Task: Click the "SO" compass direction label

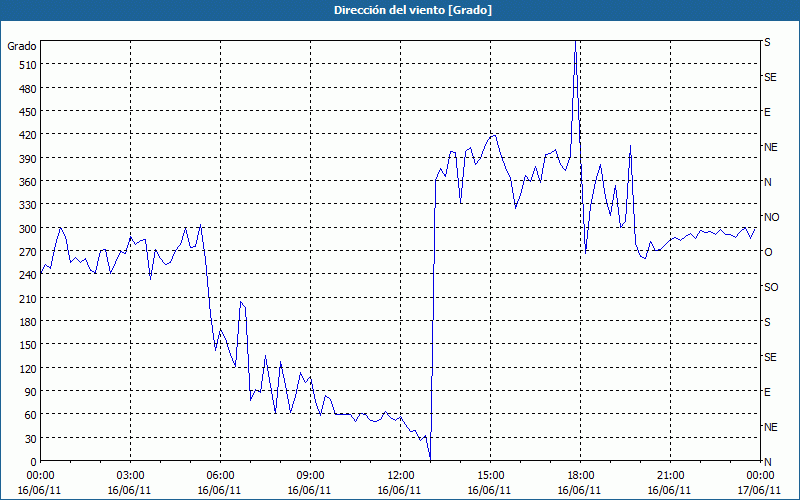Action: click(x=771, y=287)
